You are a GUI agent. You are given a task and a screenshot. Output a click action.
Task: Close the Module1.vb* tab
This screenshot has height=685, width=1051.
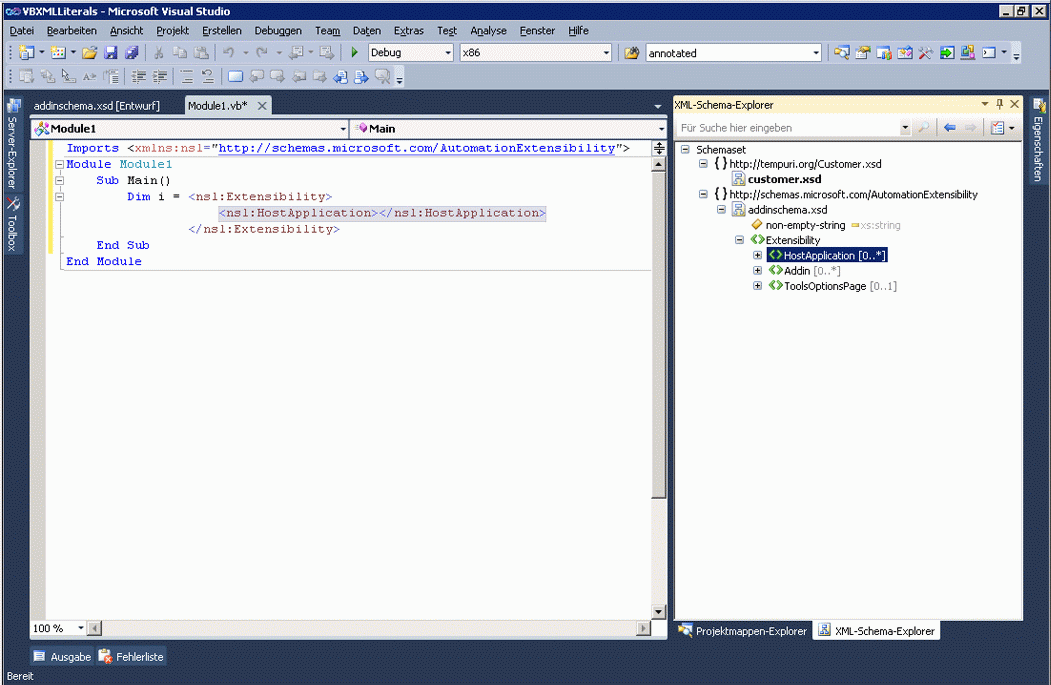pos(262,106)
